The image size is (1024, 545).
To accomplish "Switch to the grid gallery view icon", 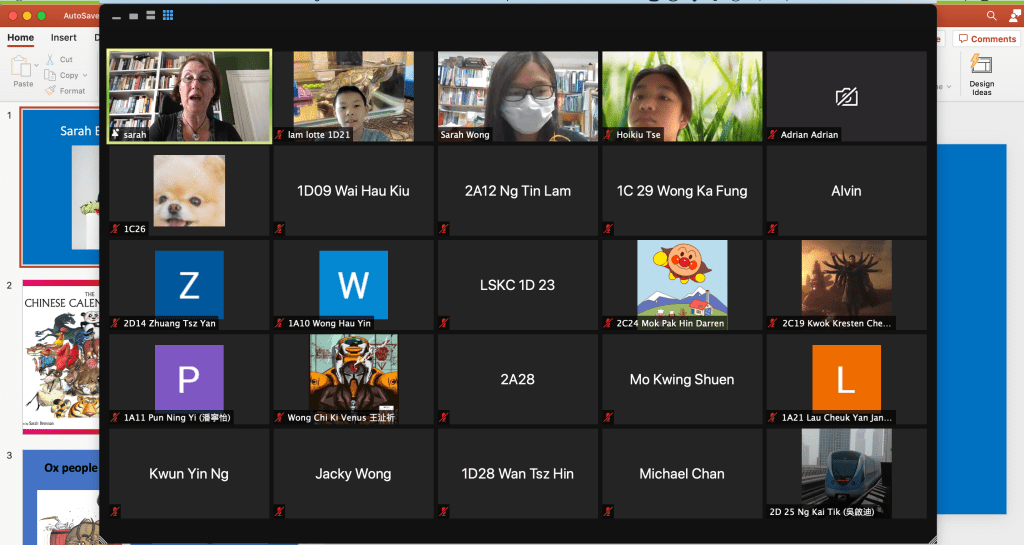I will click(x=167, y=16).
